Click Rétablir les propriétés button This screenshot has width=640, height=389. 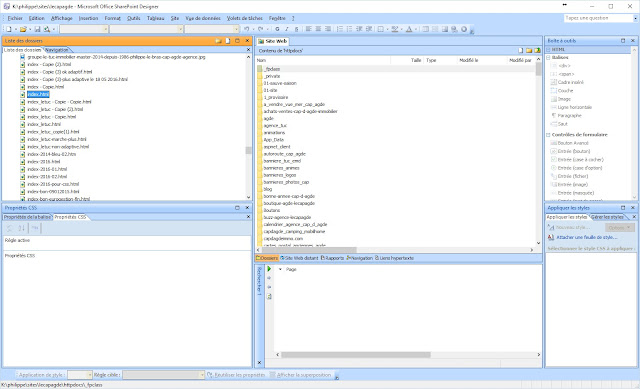tap(236, 375)
